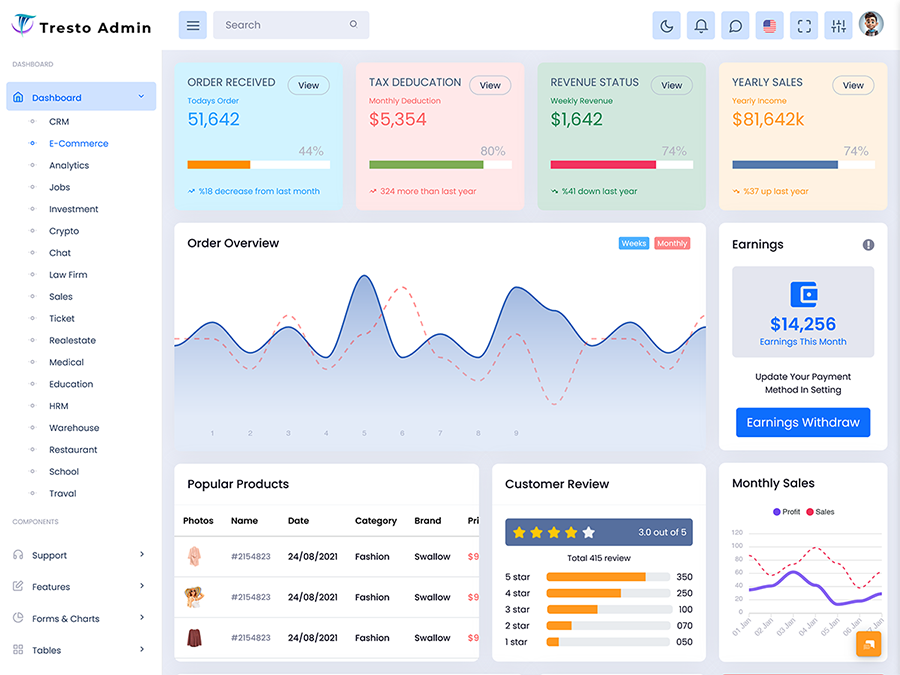Click the Support headset icon

pyautogui.click(x=18, y=554)
